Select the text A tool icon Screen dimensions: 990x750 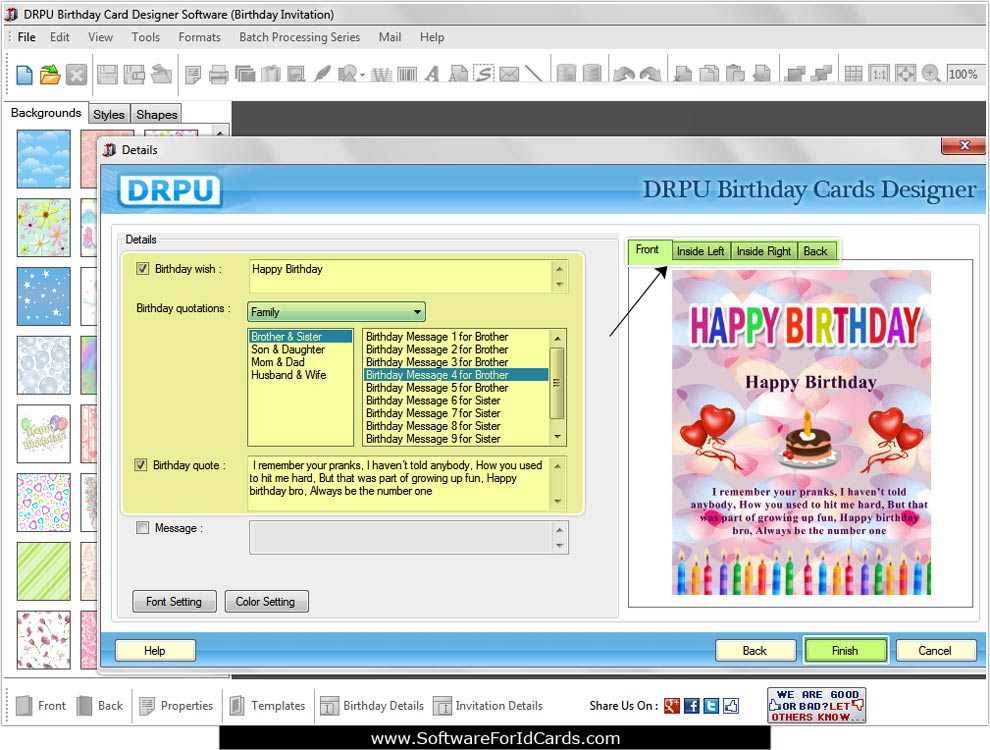432,74
